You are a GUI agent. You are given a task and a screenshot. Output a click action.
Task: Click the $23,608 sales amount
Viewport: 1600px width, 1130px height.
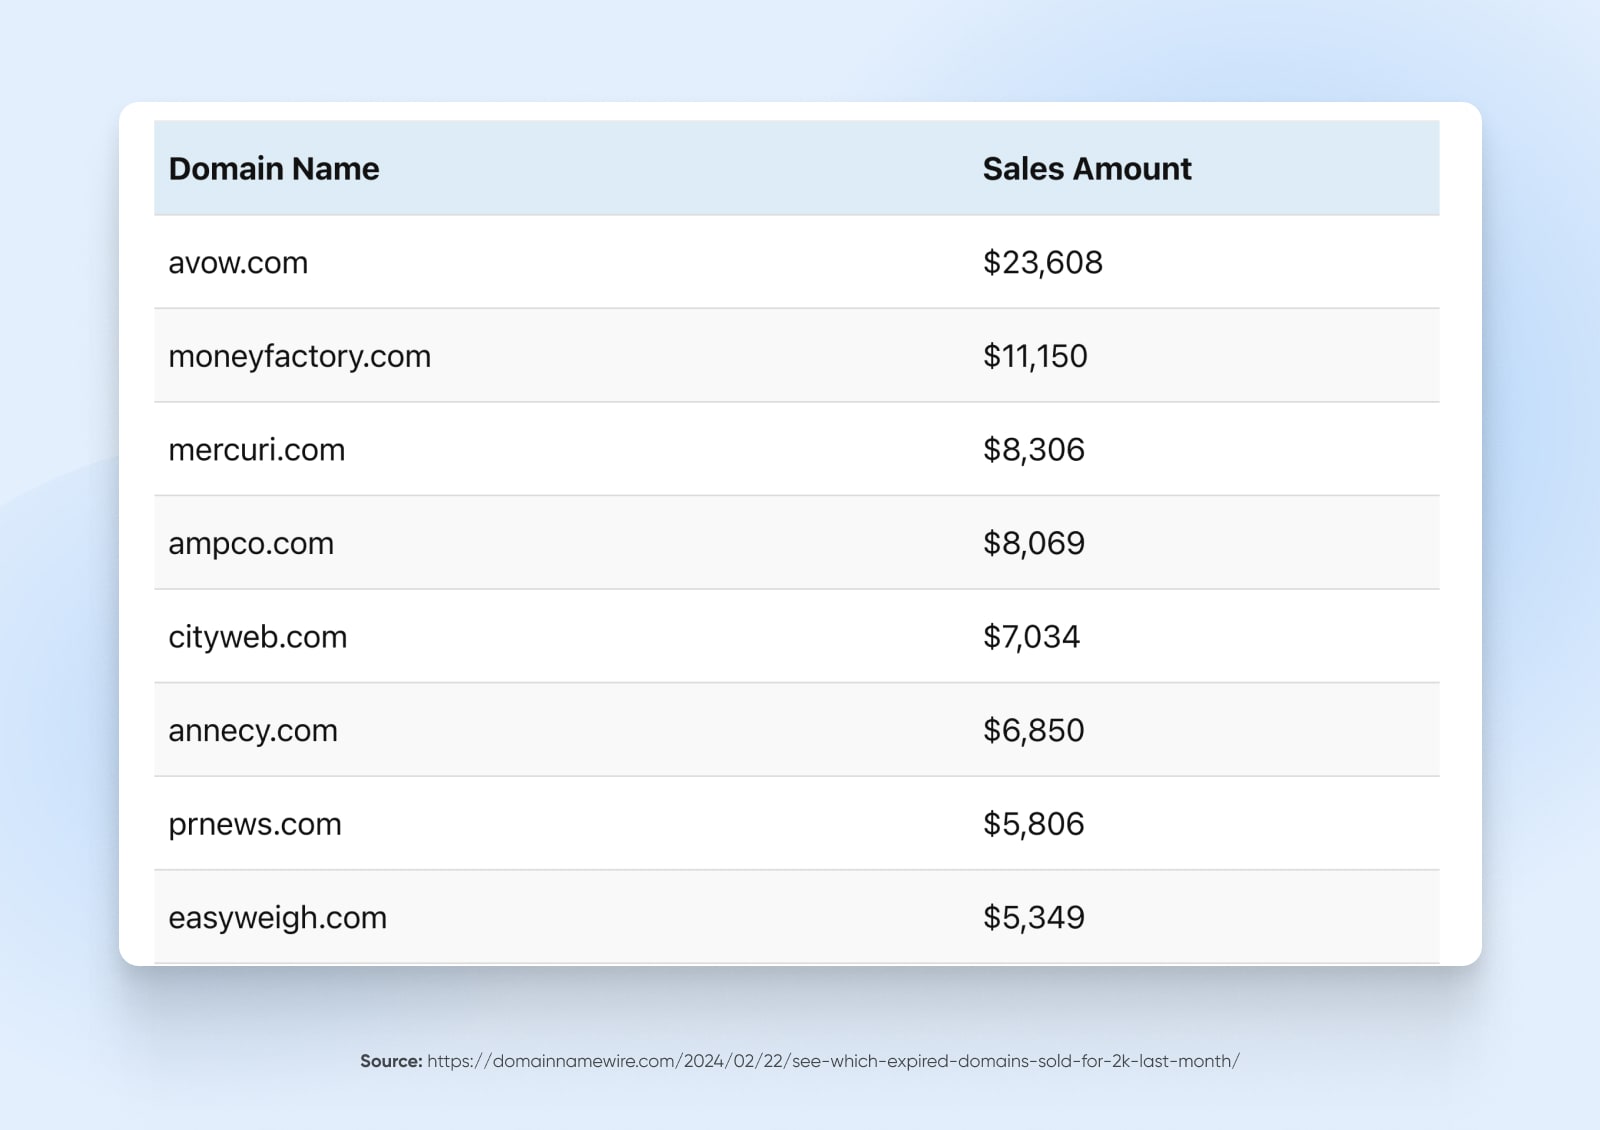coord(1043,262)
